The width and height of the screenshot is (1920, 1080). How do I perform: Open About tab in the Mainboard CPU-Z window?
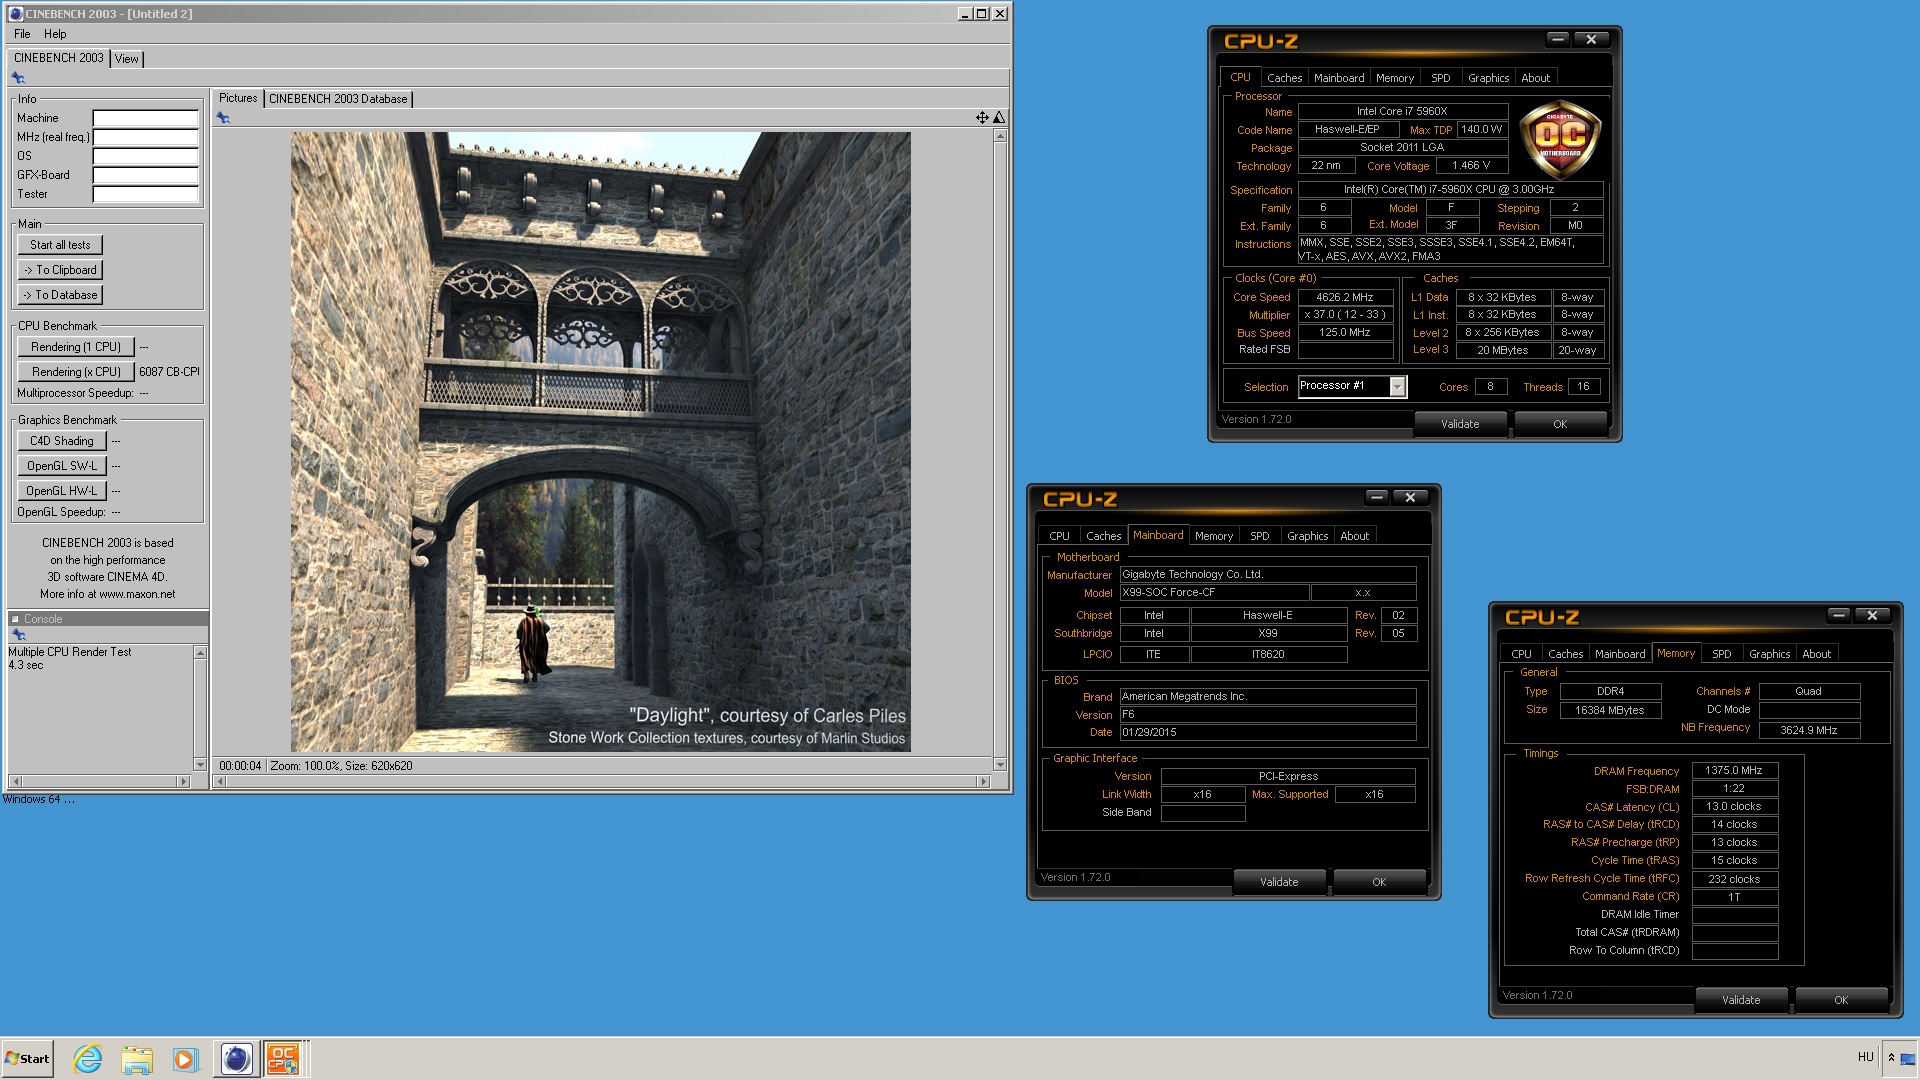pyautogui.click(x=1355, y=536)
